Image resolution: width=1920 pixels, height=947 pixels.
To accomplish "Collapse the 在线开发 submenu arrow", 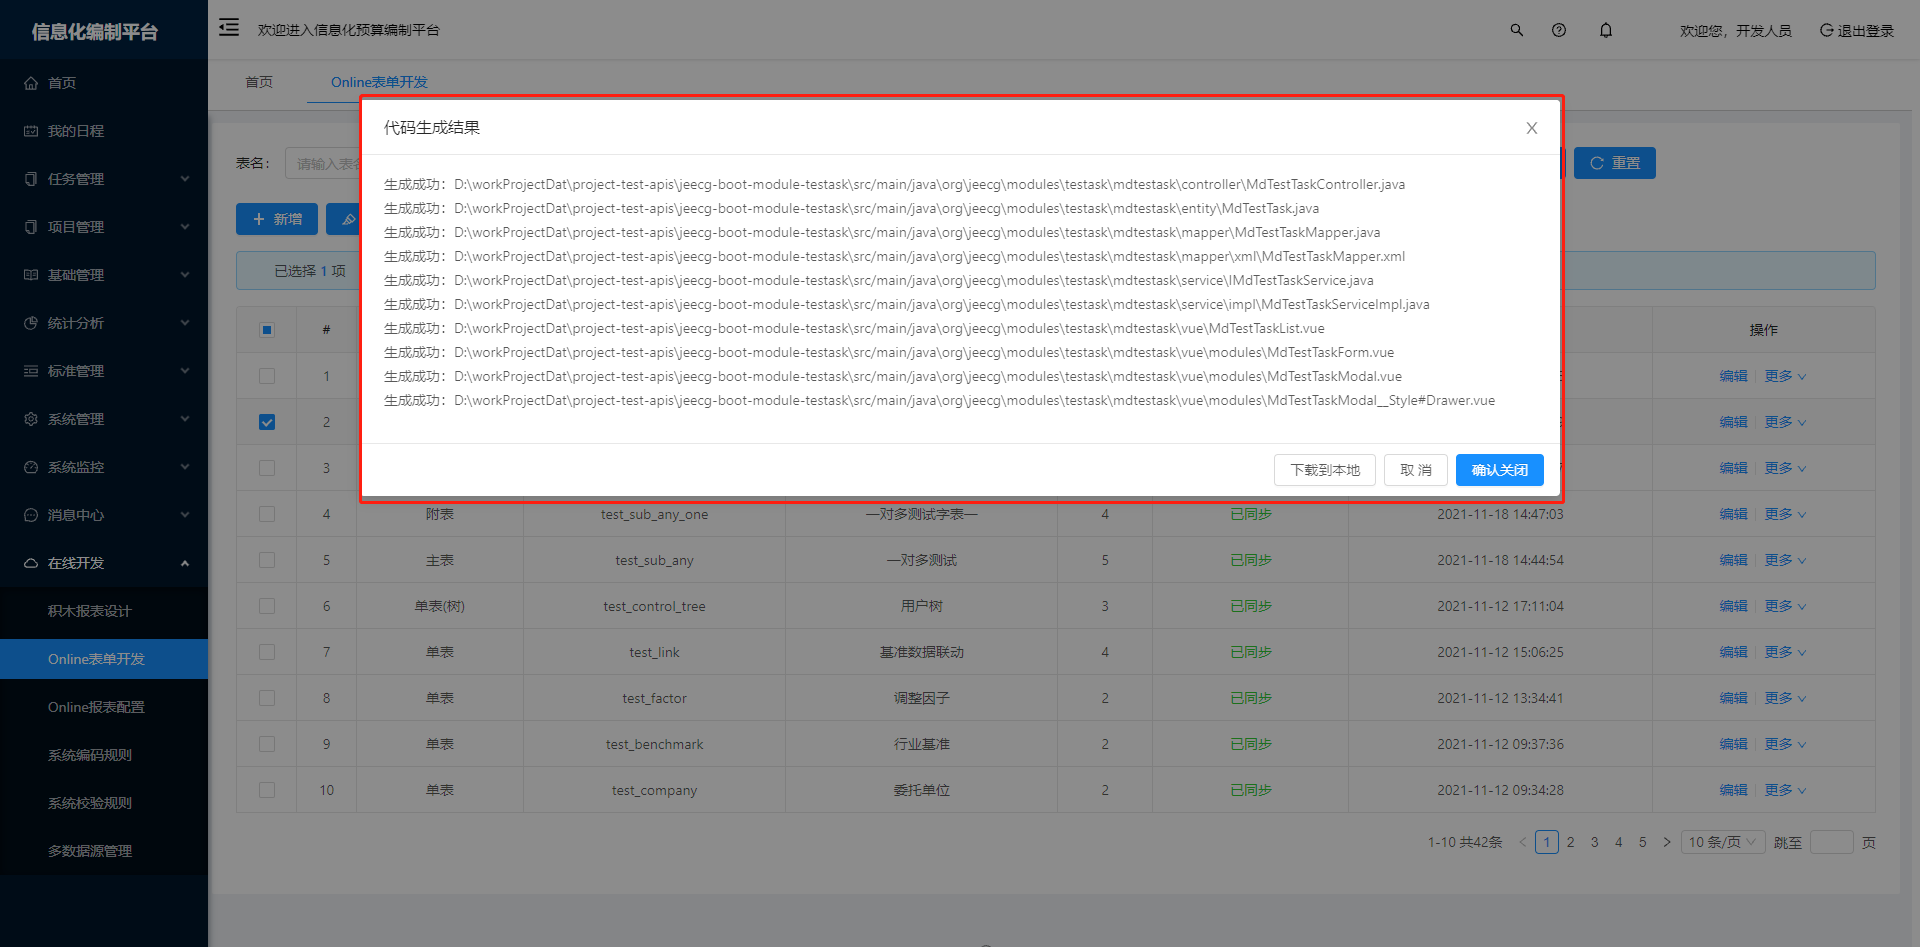I will click(x=185, y=563).
